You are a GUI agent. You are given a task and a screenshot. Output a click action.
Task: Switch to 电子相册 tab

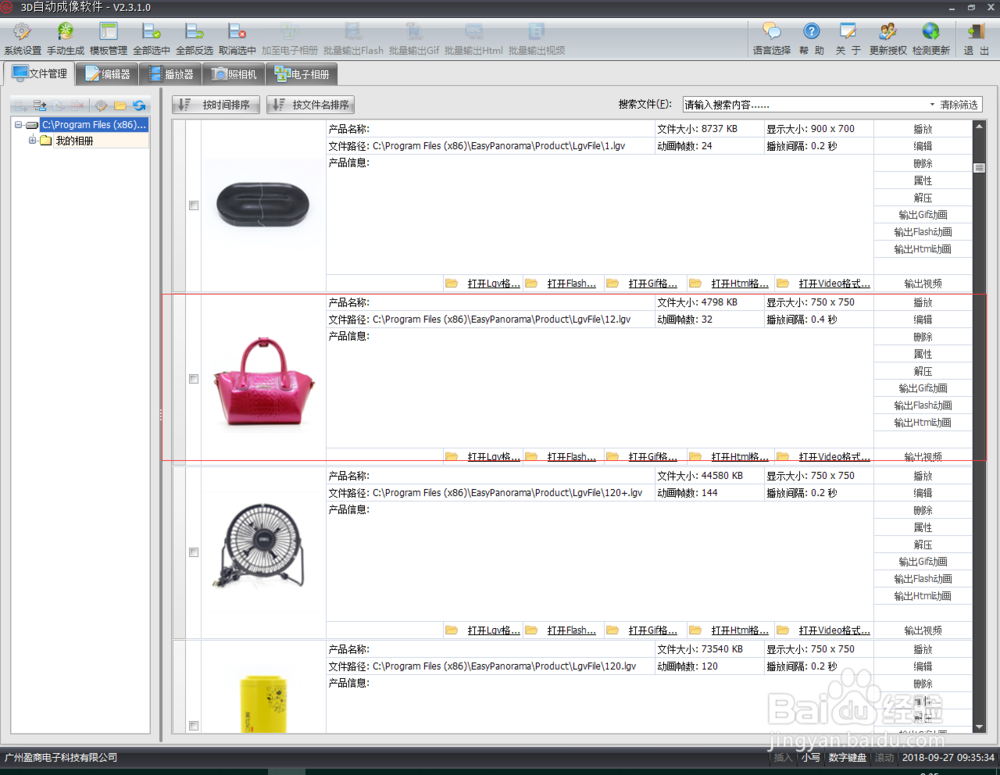point(302,75)
